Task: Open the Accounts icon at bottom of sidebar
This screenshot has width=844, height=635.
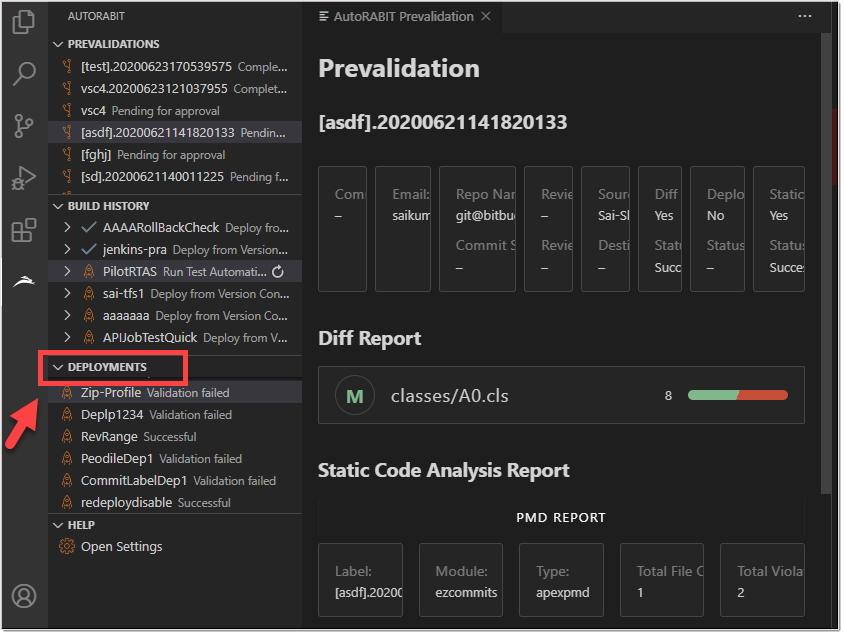Action: [24, 596]
